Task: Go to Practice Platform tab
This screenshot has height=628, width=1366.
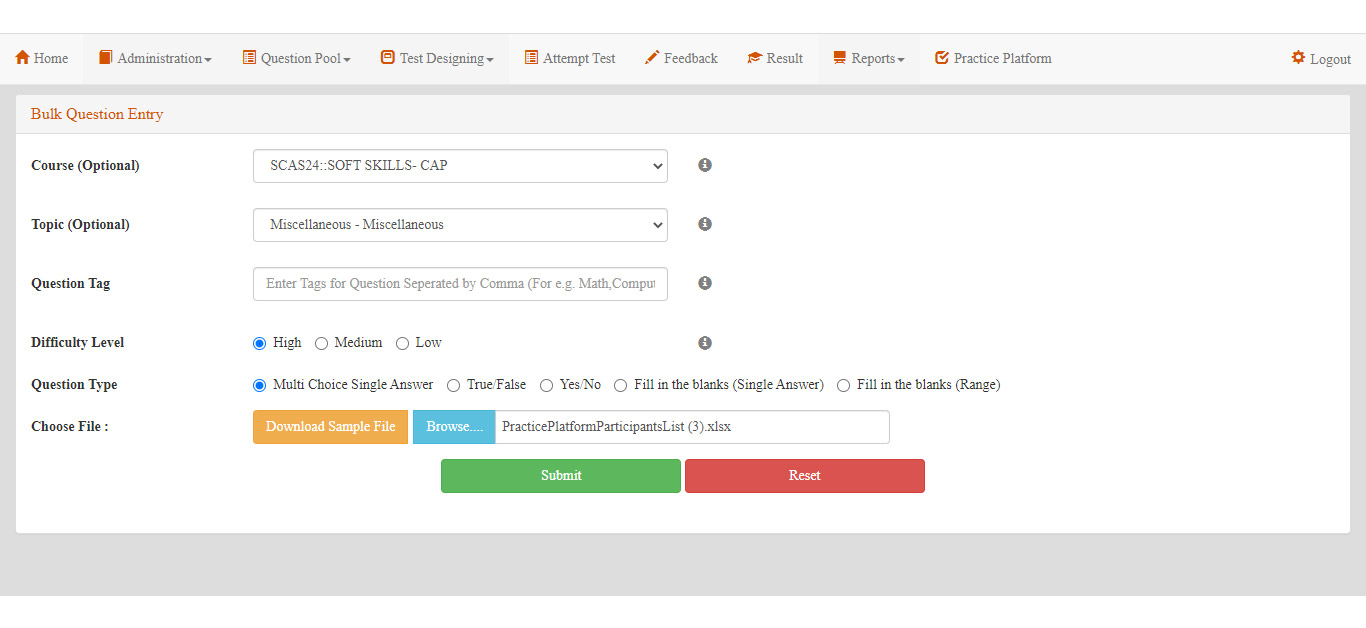Action: pyautogui.click(x=992, y=59)
